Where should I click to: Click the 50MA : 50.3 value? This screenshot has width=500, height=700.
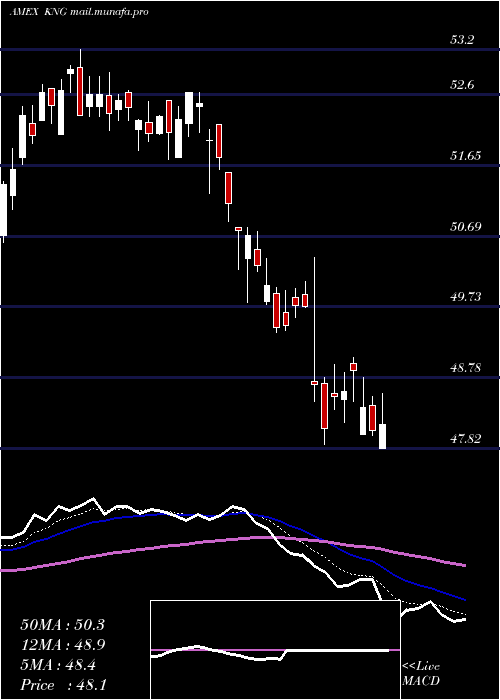point(62,625)
